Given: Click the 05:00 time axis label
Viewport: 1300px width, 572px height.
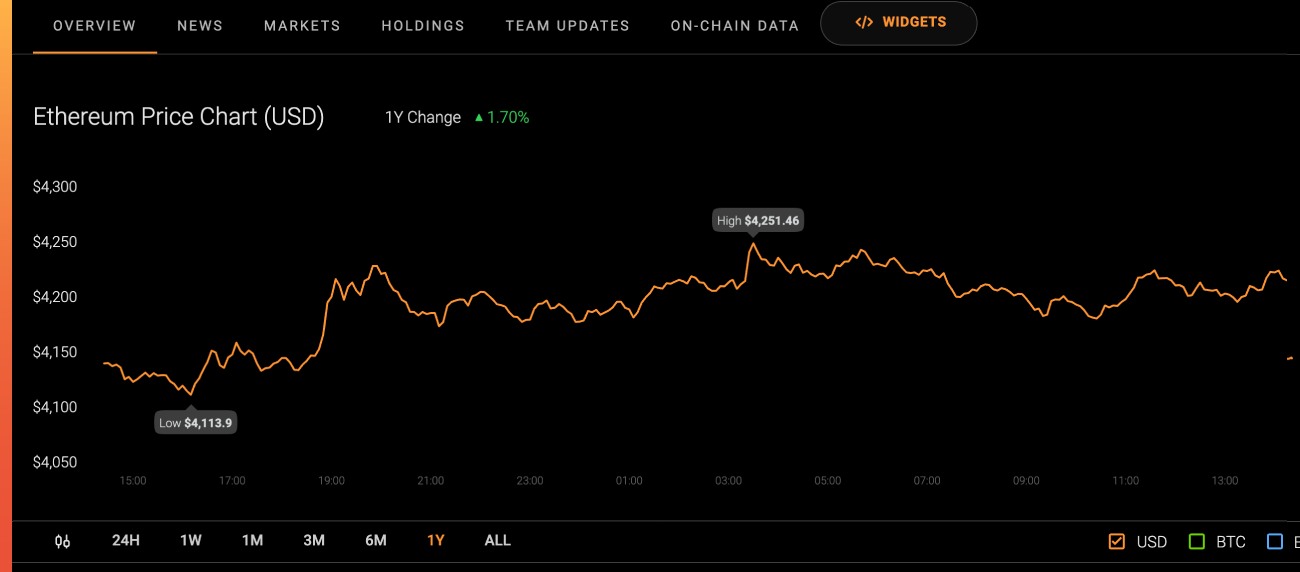Looking at the screenshot, I should point(827,481).
